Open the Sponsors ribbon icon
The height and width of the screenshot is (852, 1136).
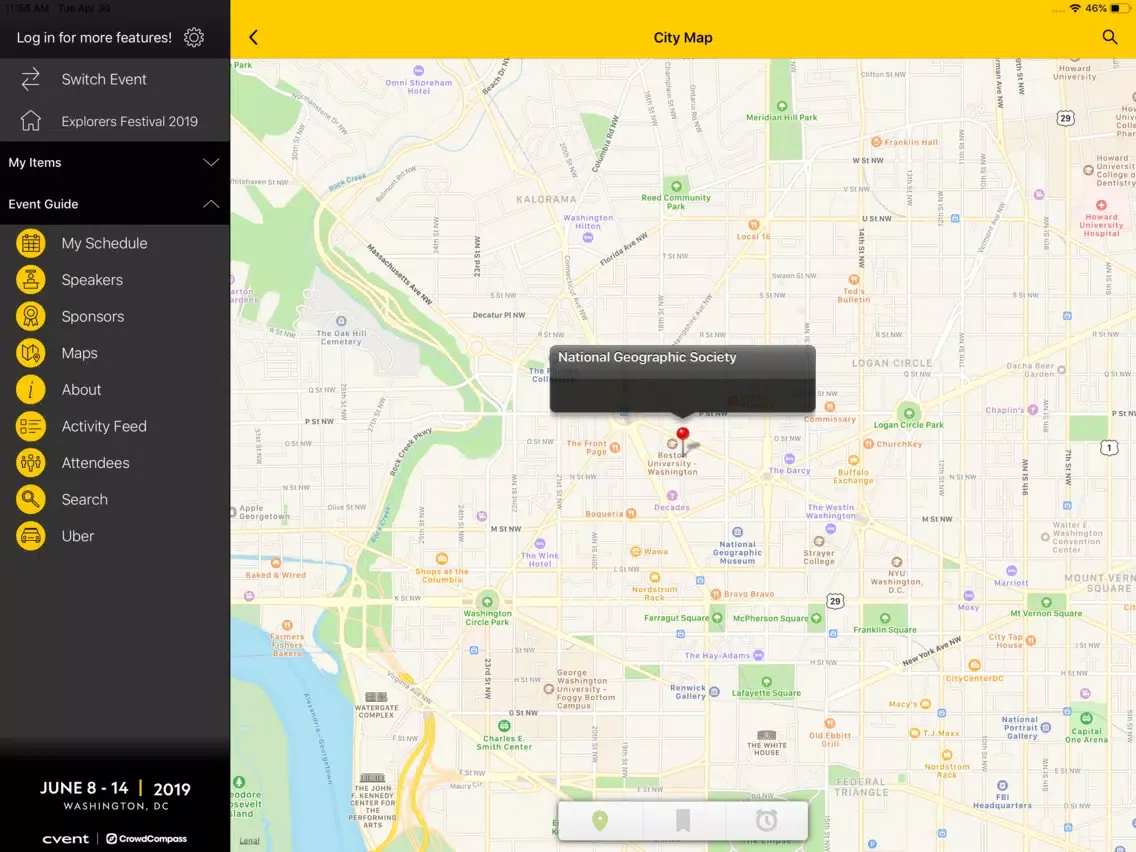coord(30,317)
